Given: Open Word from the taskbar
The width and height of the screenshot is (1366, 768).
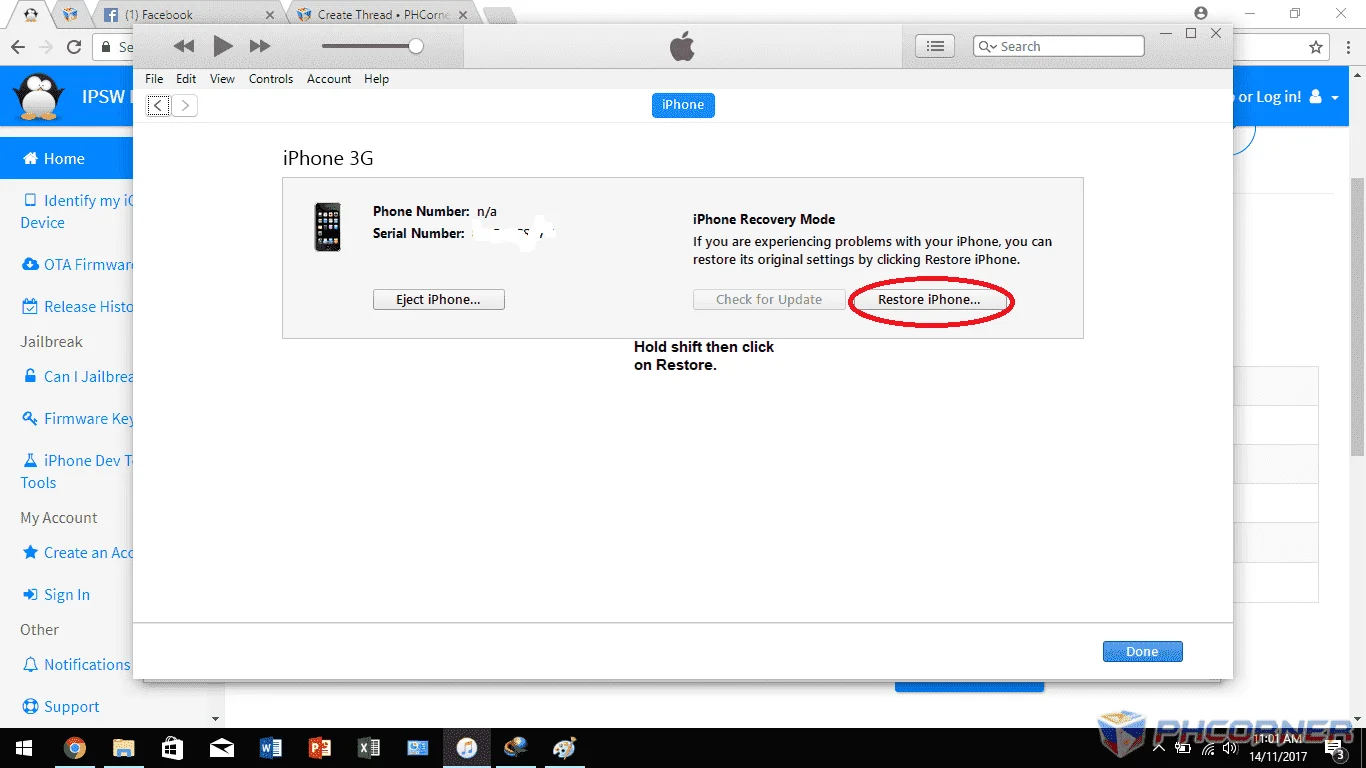Looking at the screenshot, I should point(270,748).
